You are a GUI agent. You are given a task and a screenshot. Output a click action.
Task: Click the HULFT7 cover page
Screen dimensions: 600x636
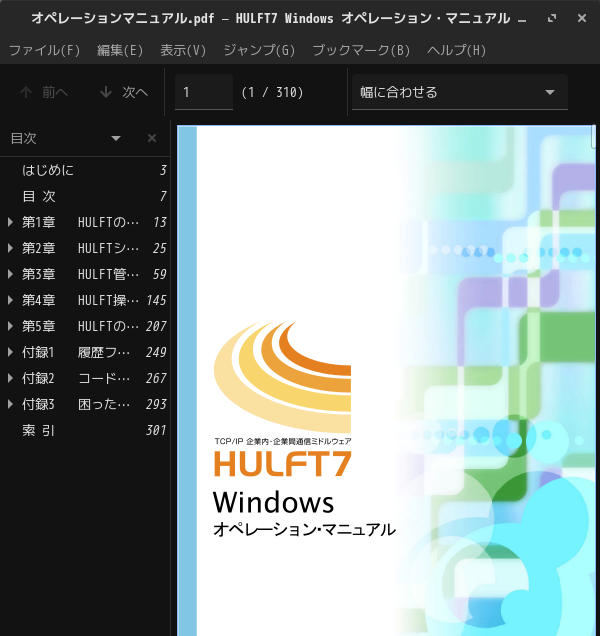pyautogui.click(x=386, y=380)
